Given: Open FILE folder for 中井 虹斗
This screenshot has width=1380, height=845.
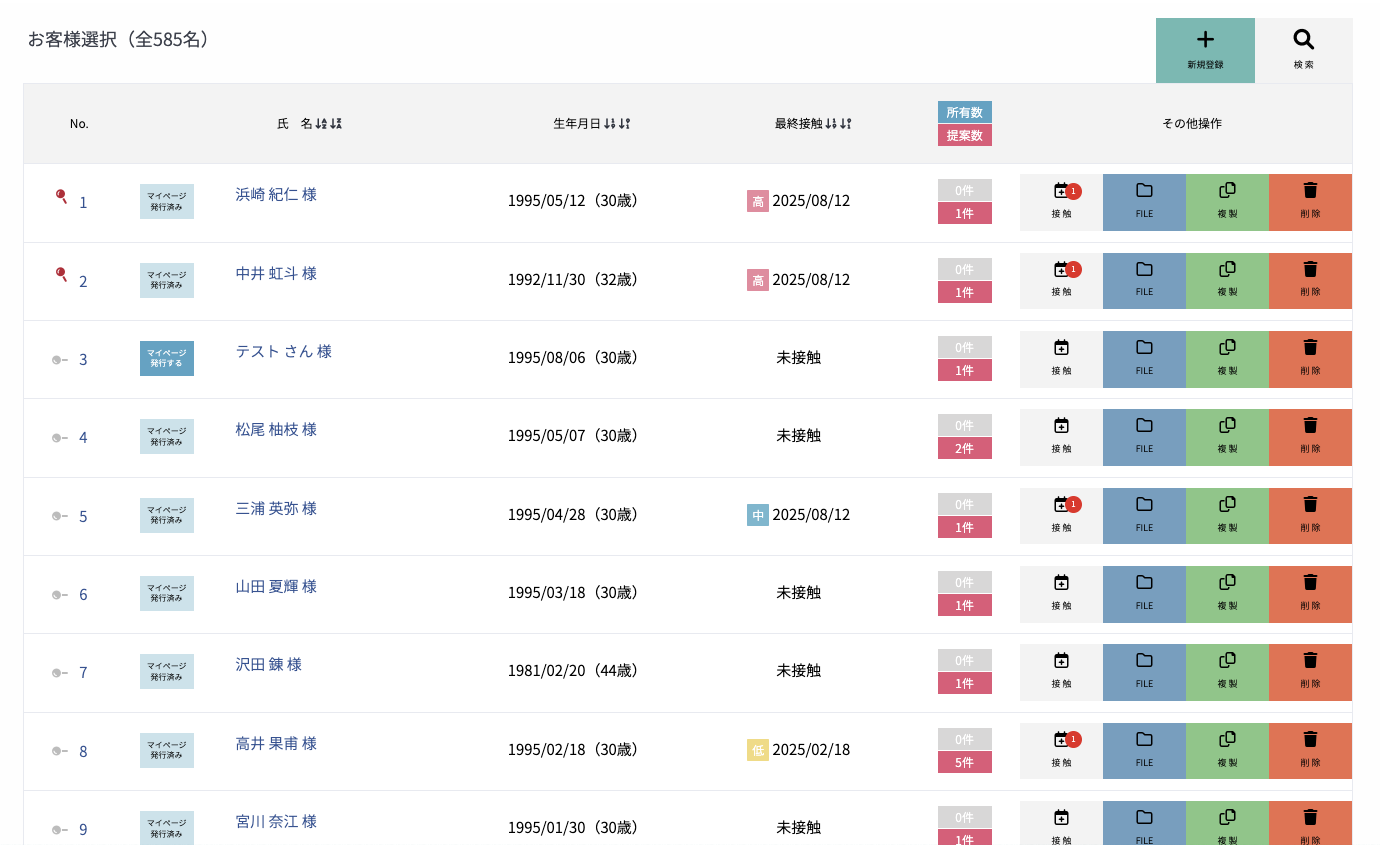Looking at the screenshot, I should pos(1144,281).
